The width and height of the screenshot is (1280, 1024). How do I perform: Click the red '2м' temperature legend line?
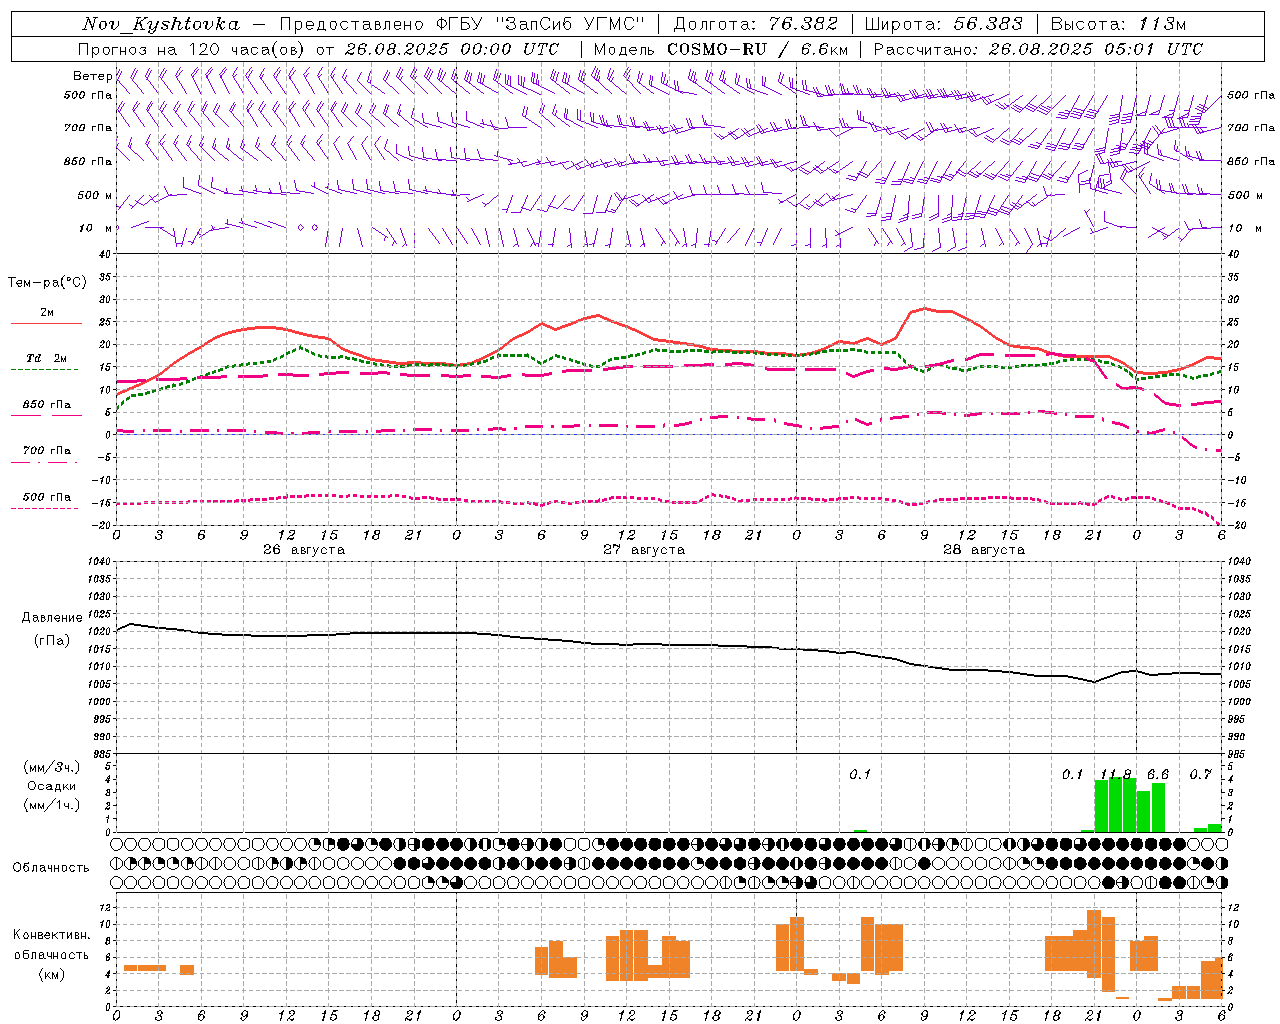coord(46,323)
